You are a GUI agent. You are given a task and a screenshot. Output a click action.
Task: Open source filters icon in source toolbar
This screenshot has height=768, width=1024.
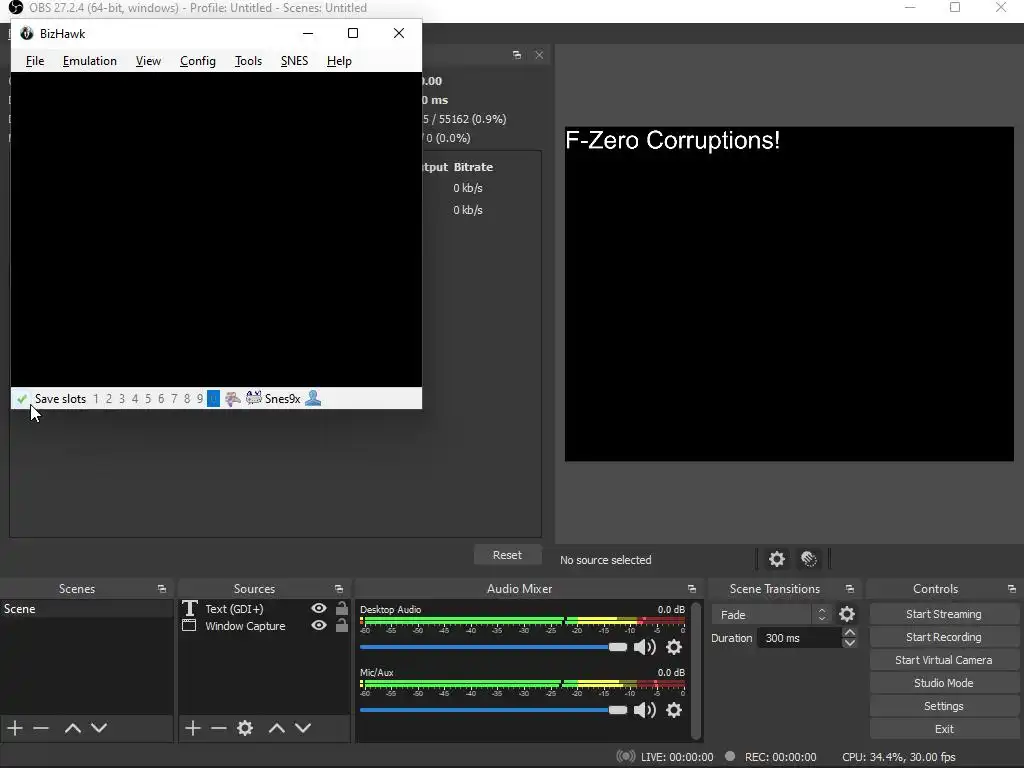pos(808,559)
